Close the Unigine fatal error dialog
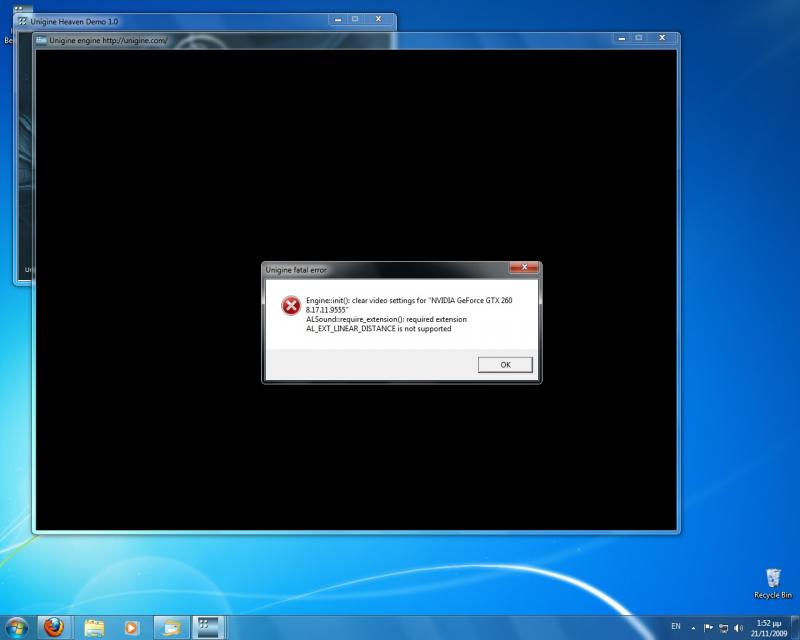This screenshot has width=800, height=640. pos(524,267)
